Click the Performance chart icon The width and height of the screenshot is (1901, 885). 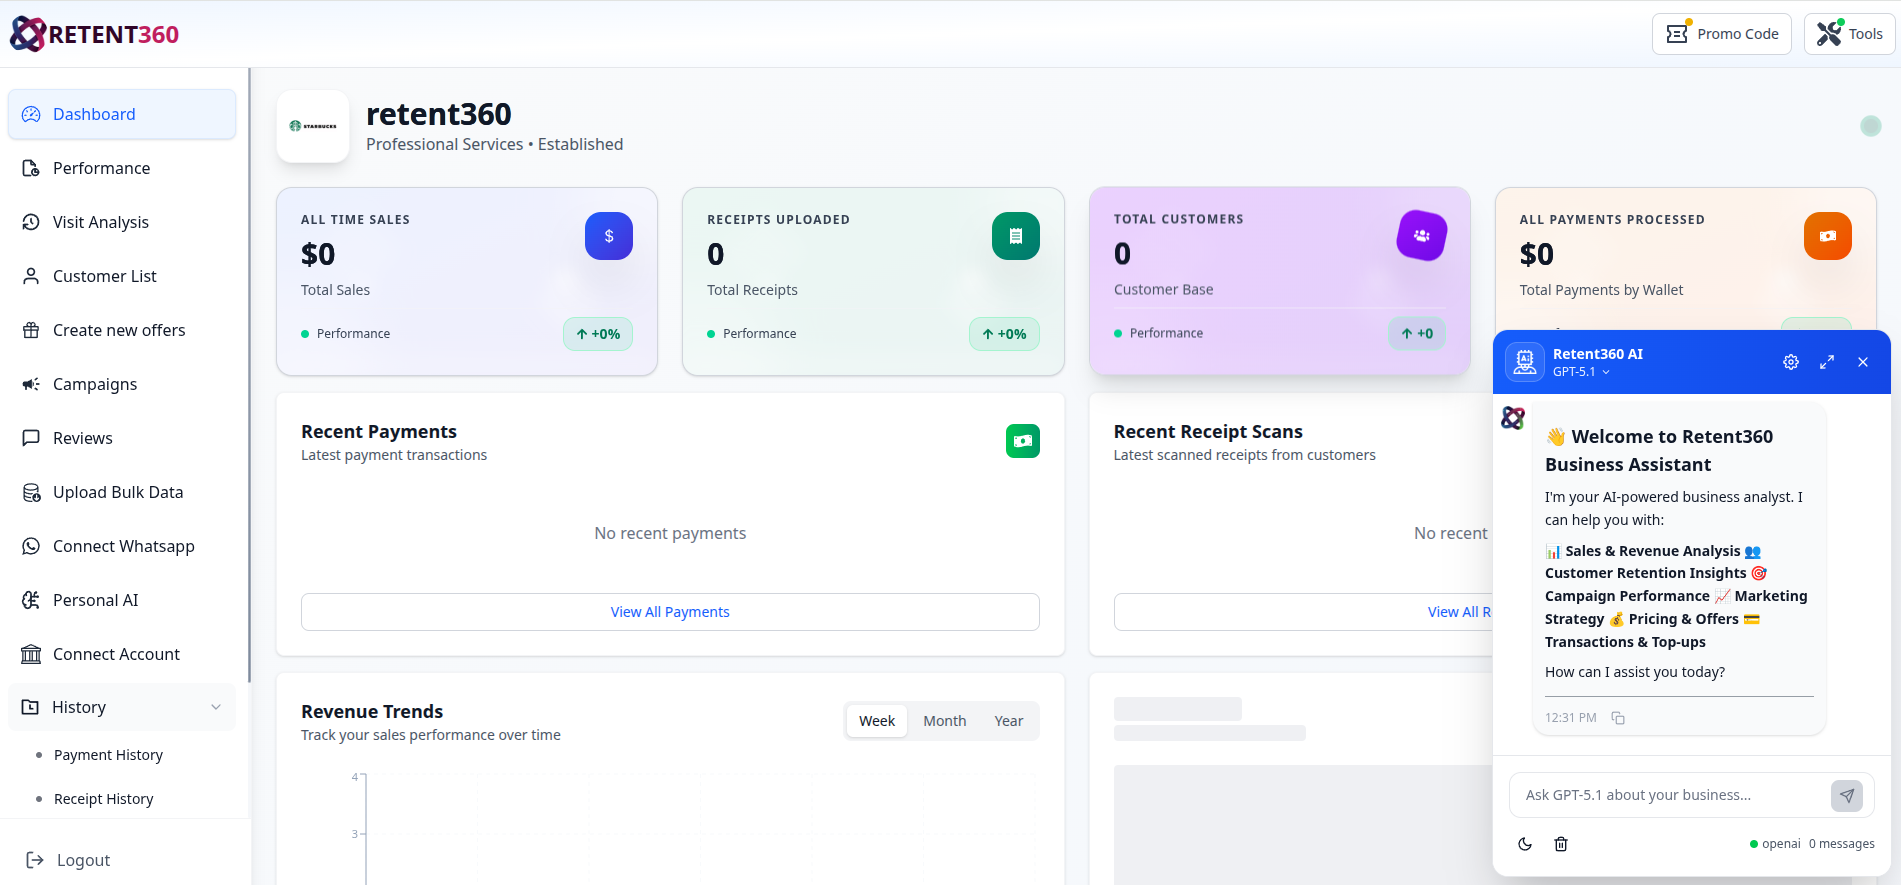tap(31, 168)
